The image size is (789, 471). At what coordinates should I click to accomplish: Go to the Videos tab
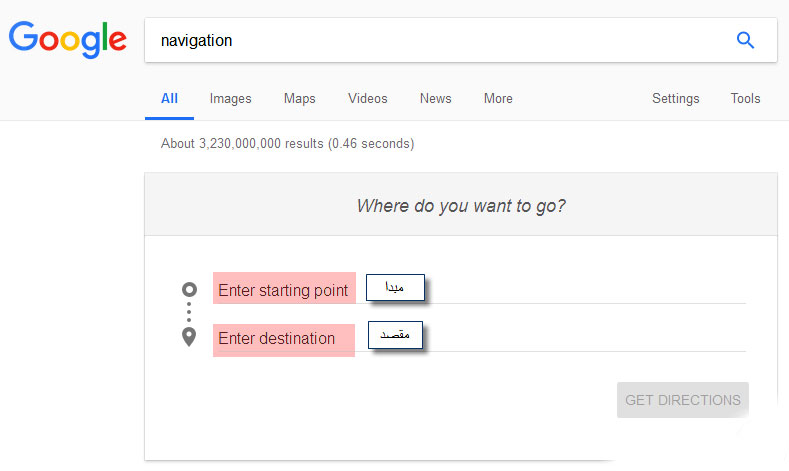point(367,98)
